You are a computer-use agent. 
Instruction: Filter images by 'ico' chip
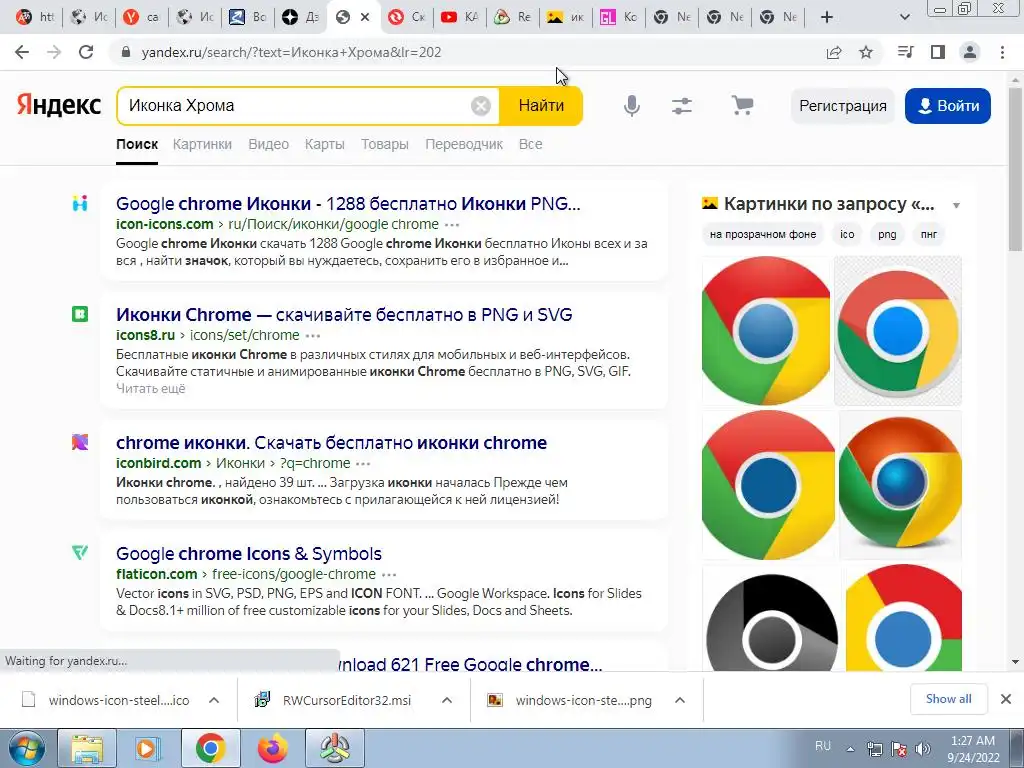(x=847, y=234)
